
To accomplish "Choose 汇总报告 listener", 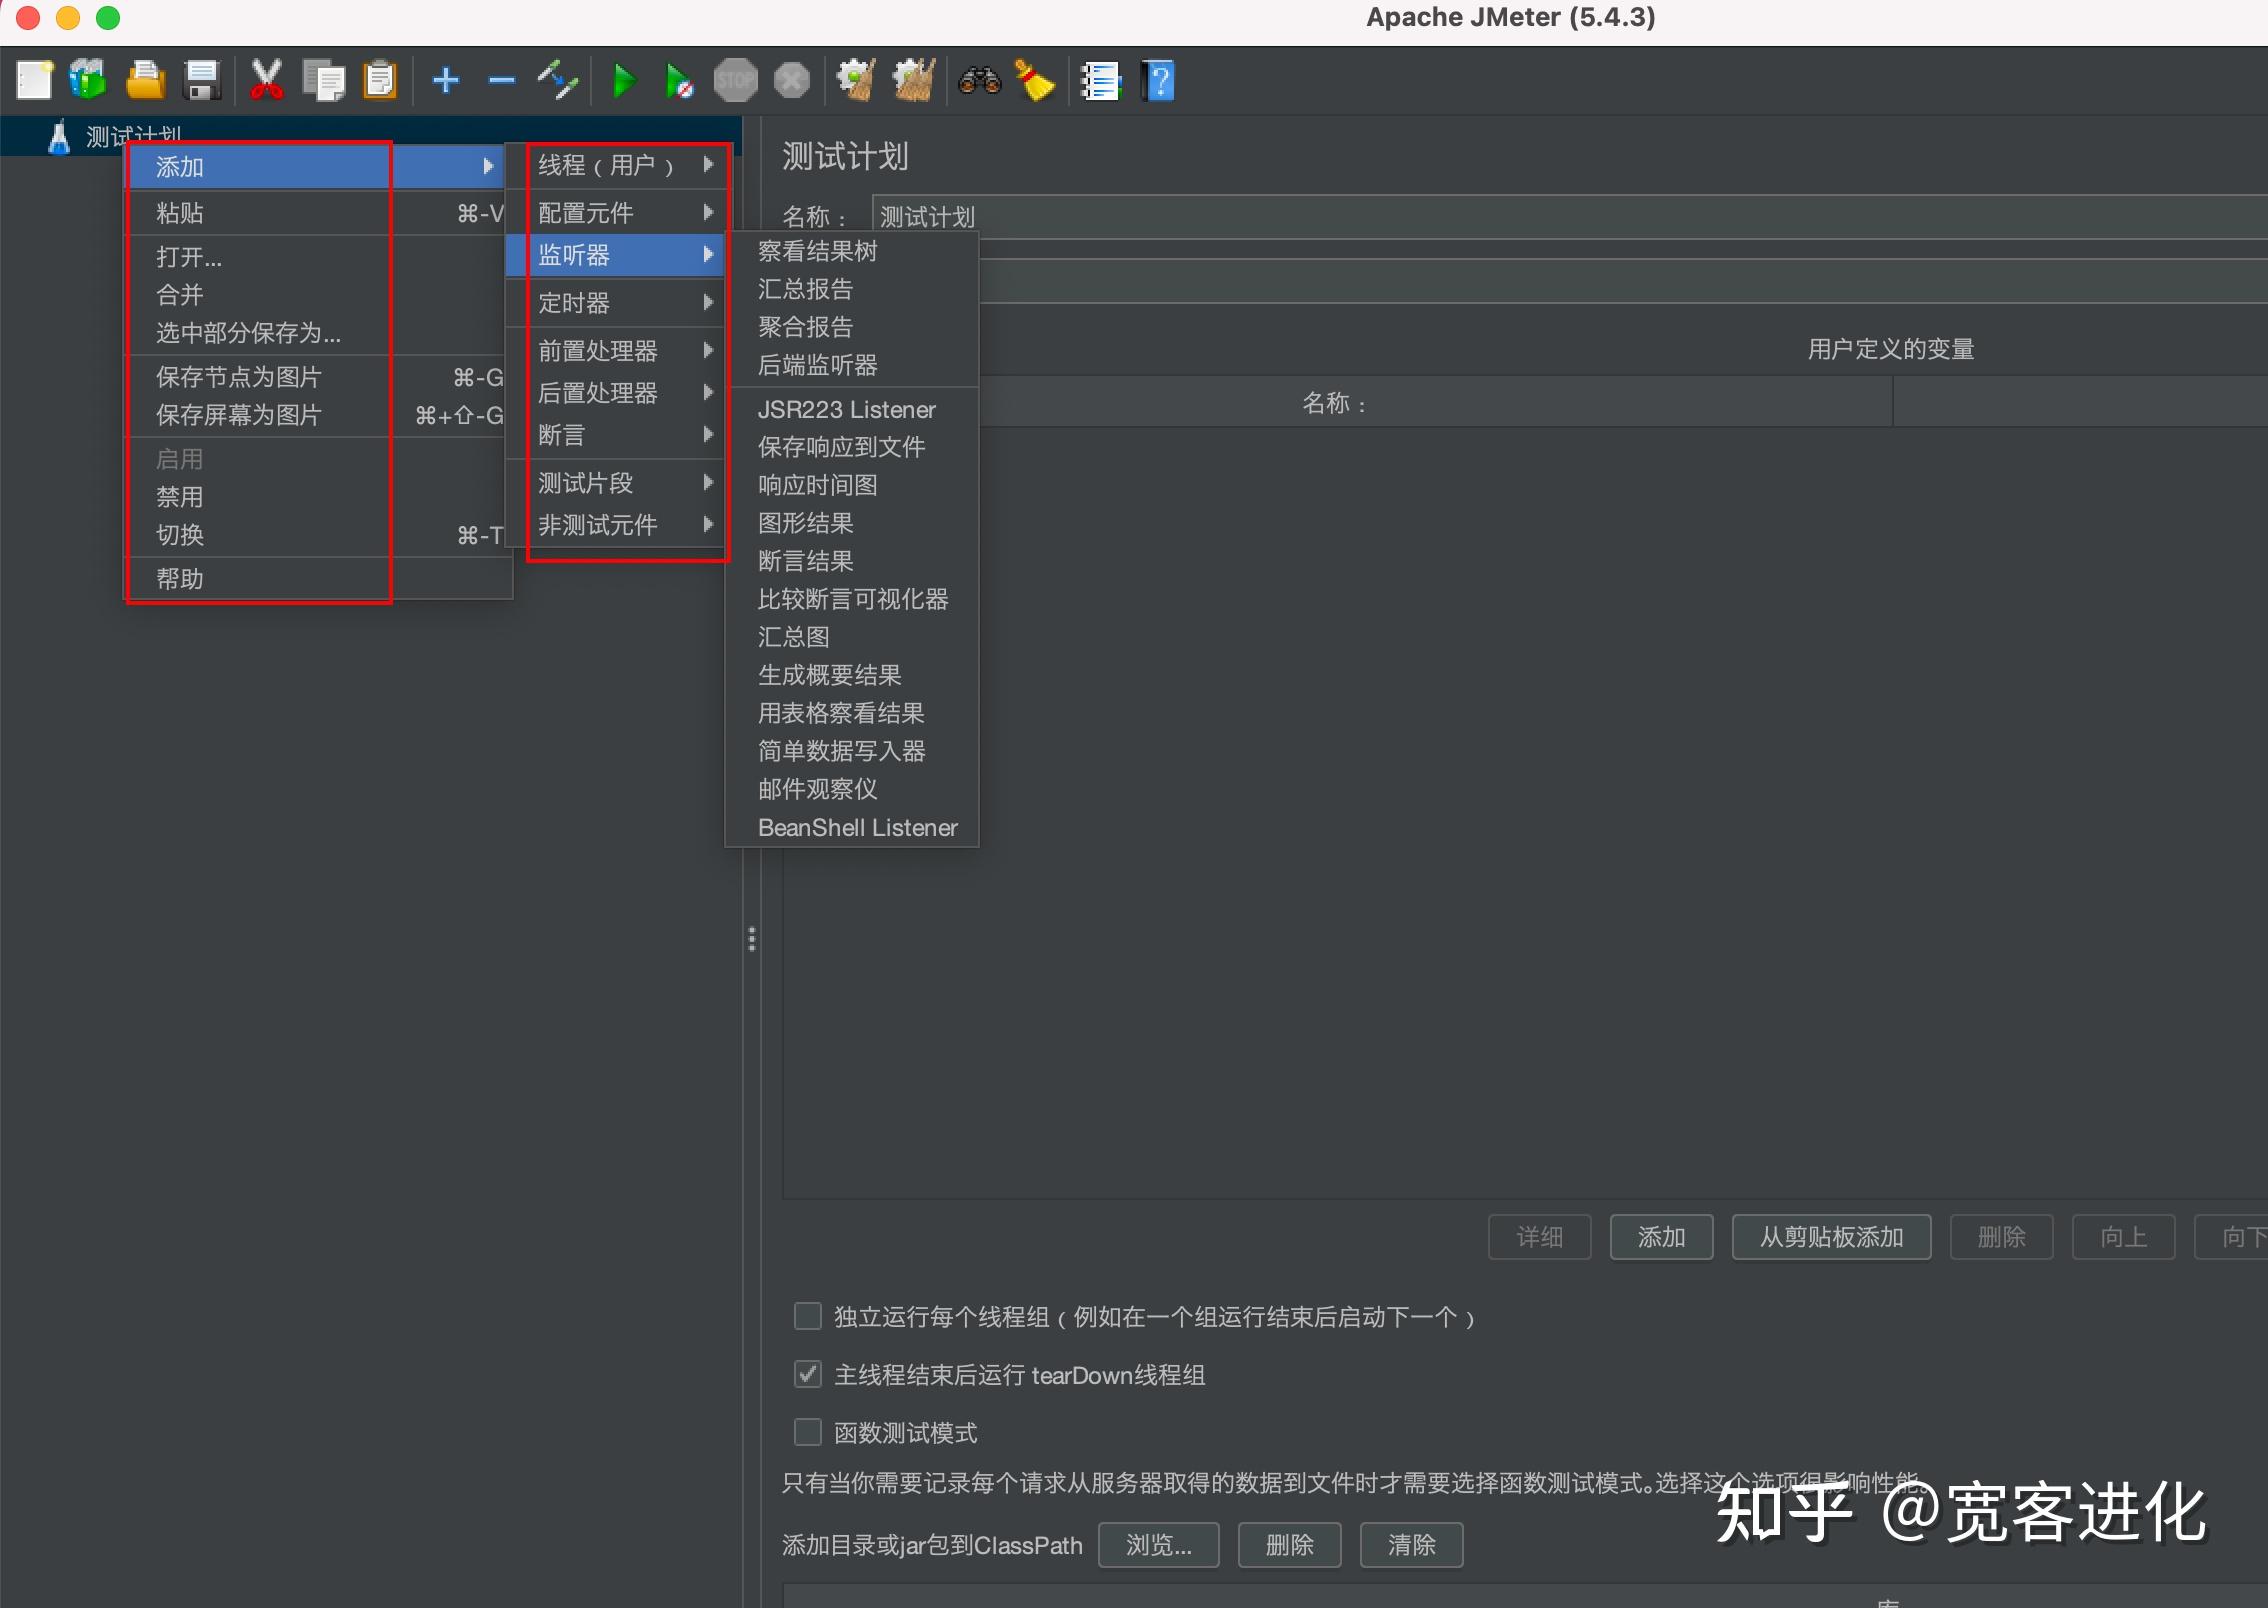I will click(x=852, y=289).
